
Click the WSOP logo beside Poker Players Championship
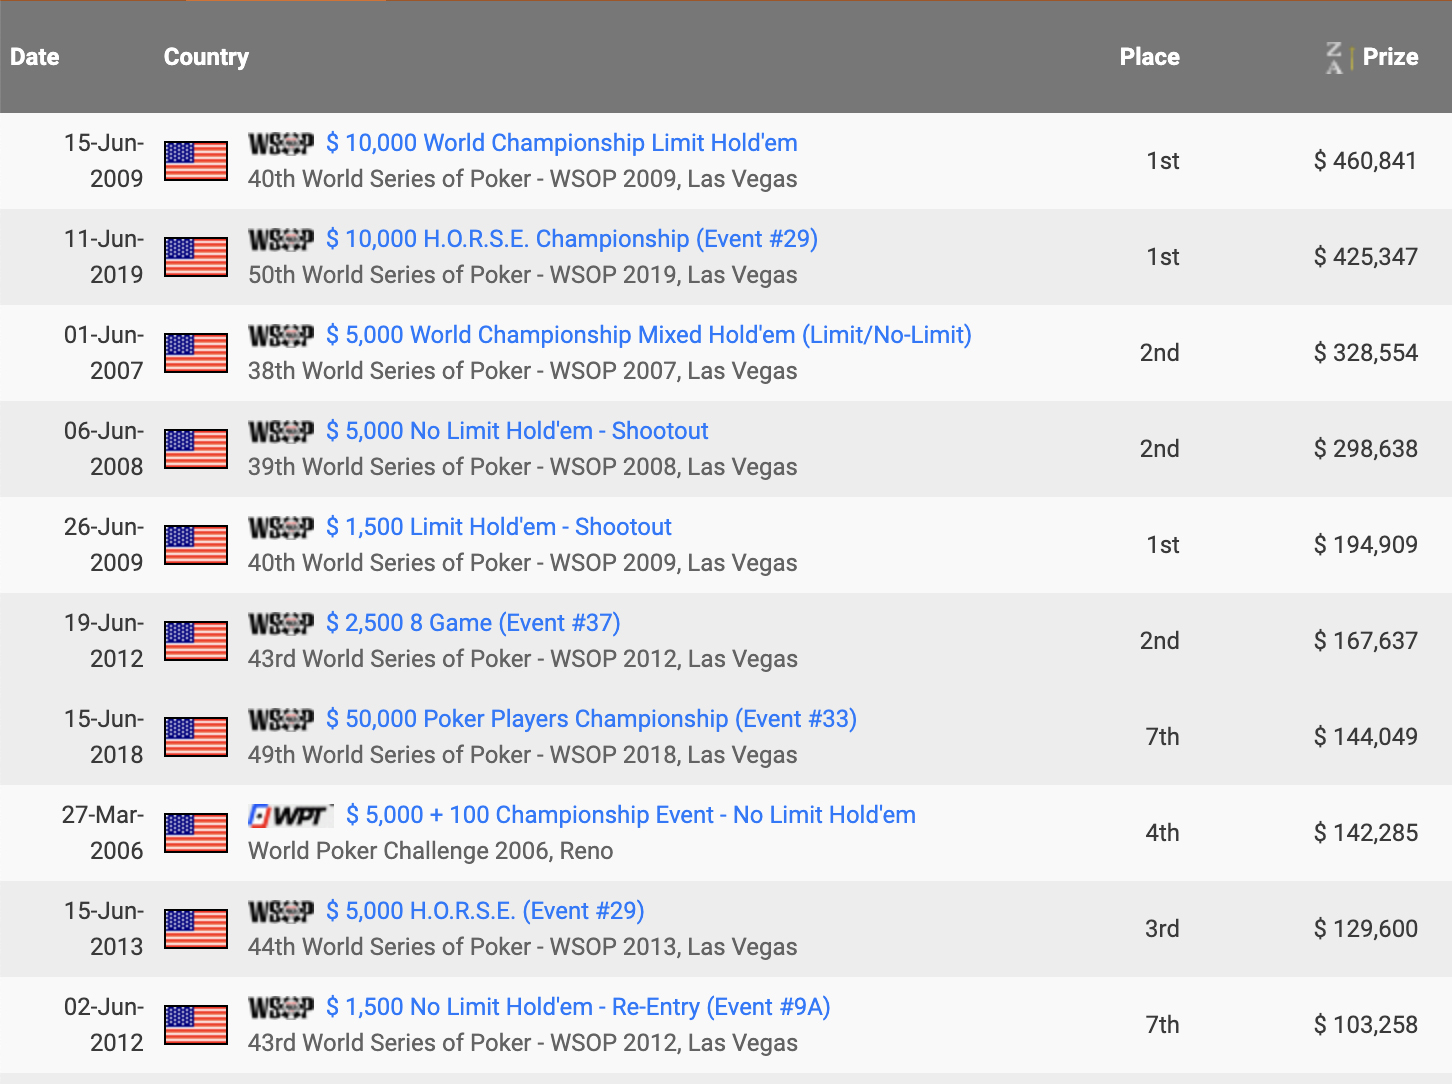click(x=281, y=720)
